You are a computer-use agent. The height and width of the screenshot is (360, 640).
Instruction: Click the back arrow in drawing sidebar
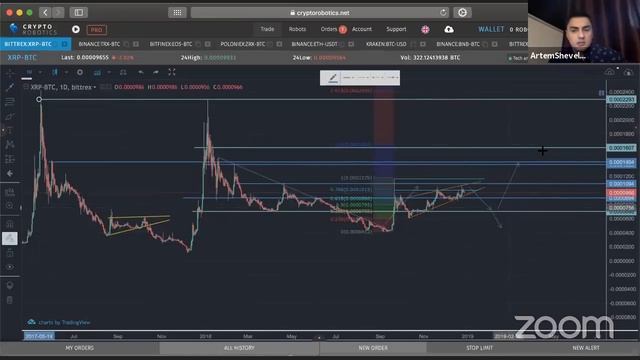coord(10,173)
